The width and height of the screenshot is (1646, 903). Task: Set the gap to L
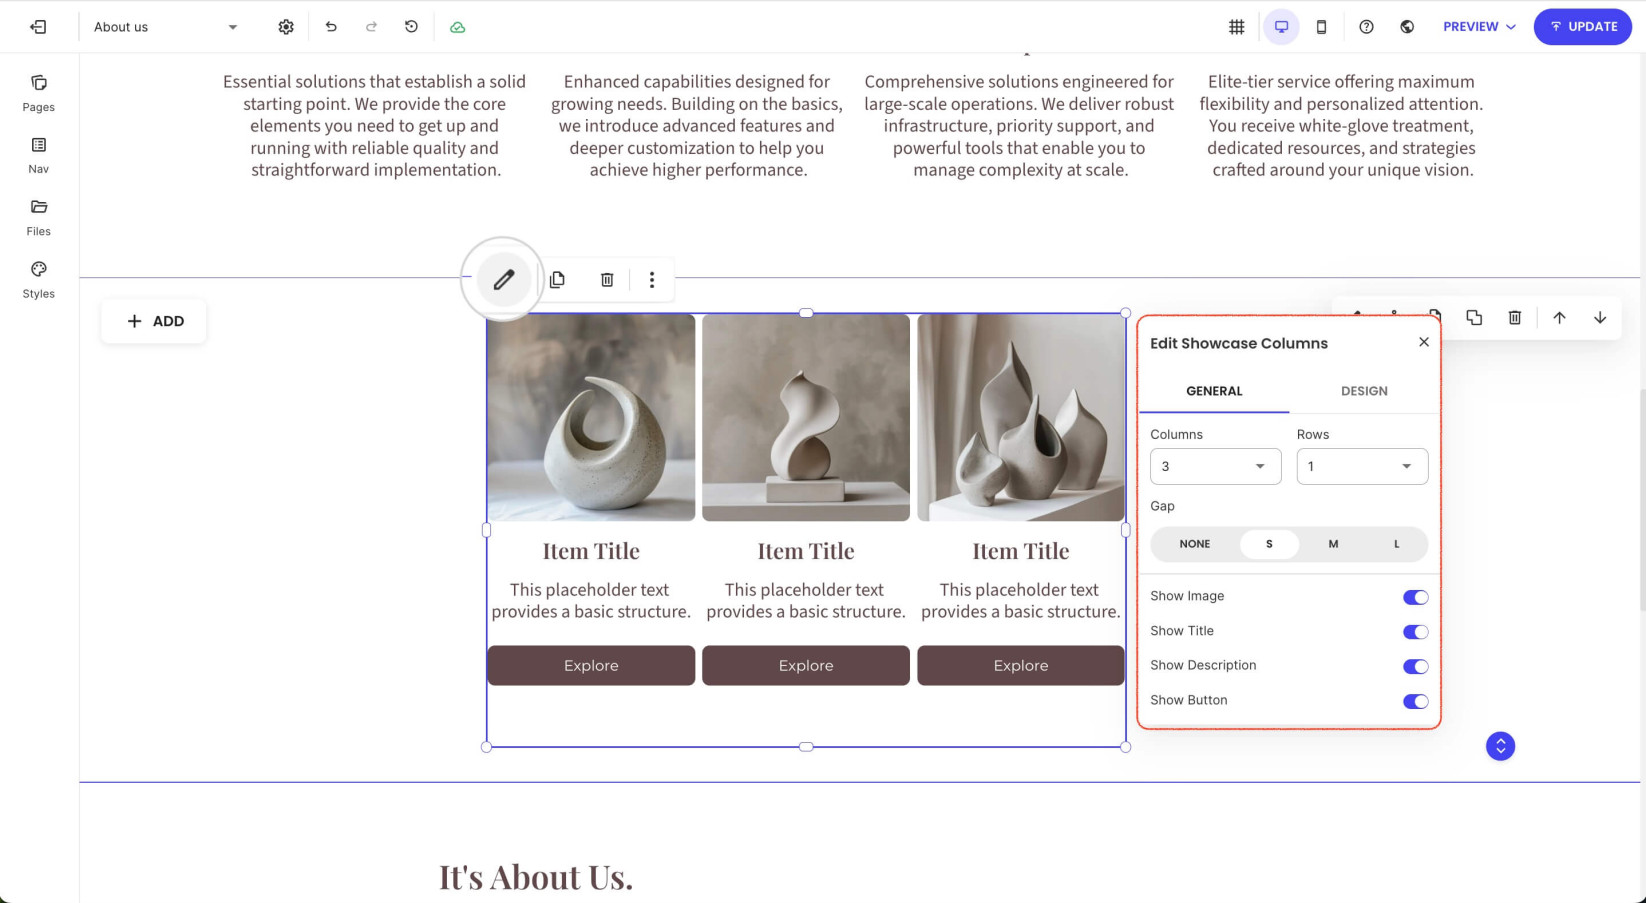point(1397,544)
